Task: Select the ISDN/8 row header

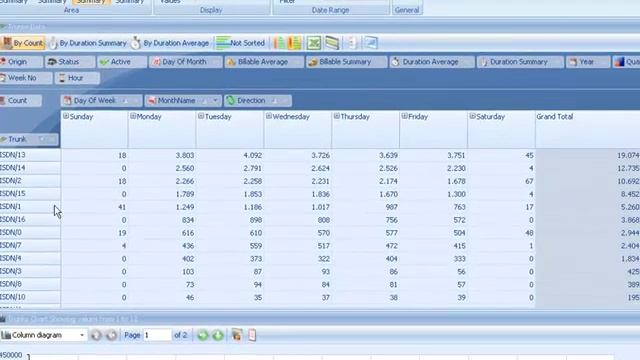Action: 30,284
